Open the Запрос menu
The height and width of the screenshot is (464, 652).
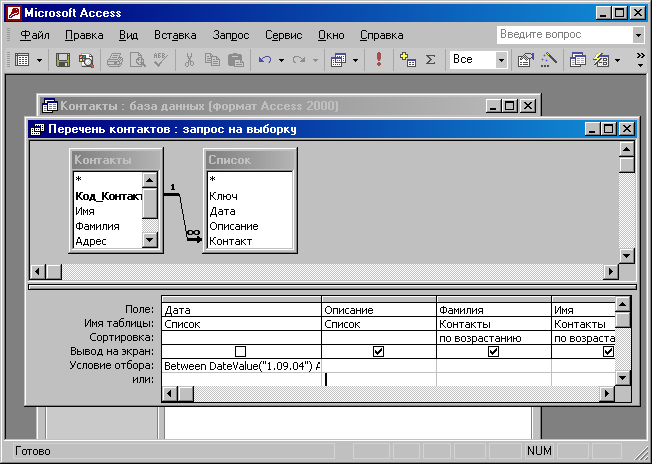231,35
